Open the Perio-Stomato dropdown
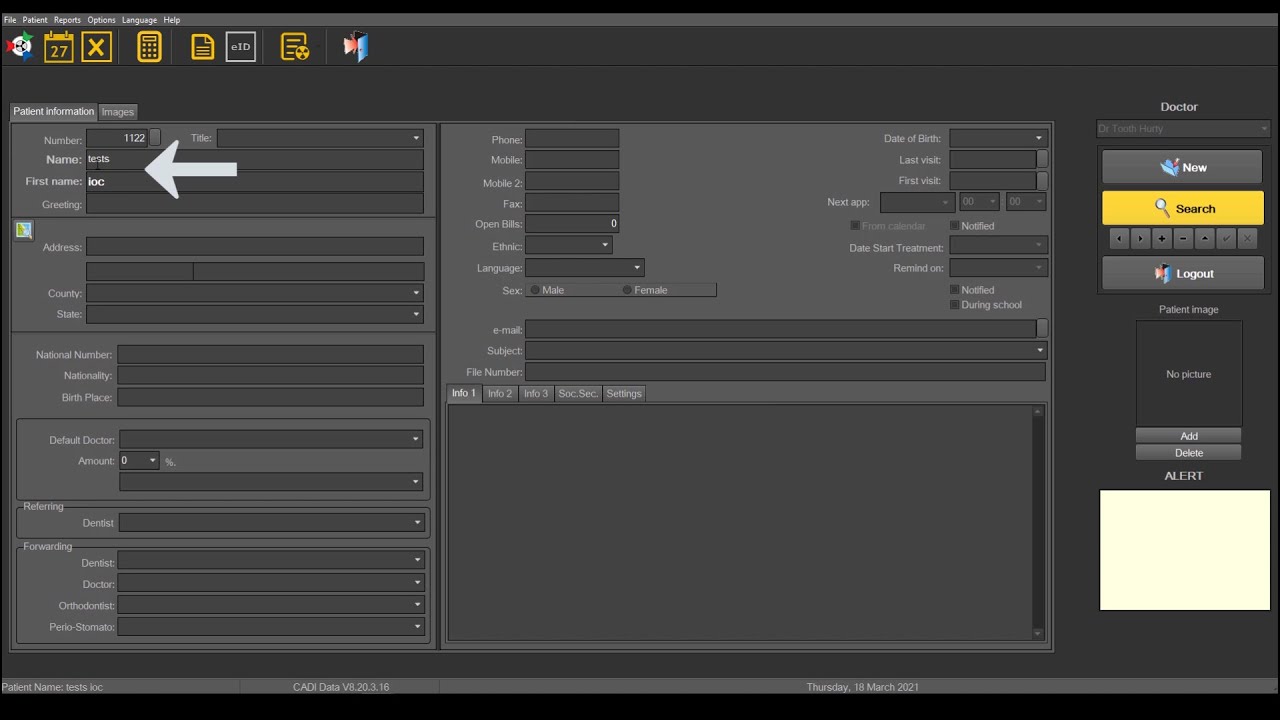 coord(271,627)
